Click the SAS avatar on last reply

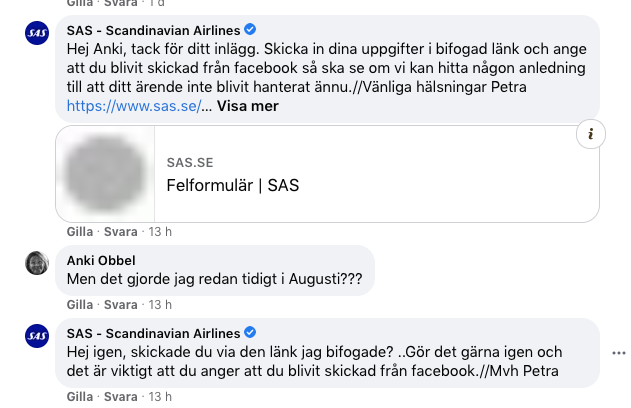37,336
